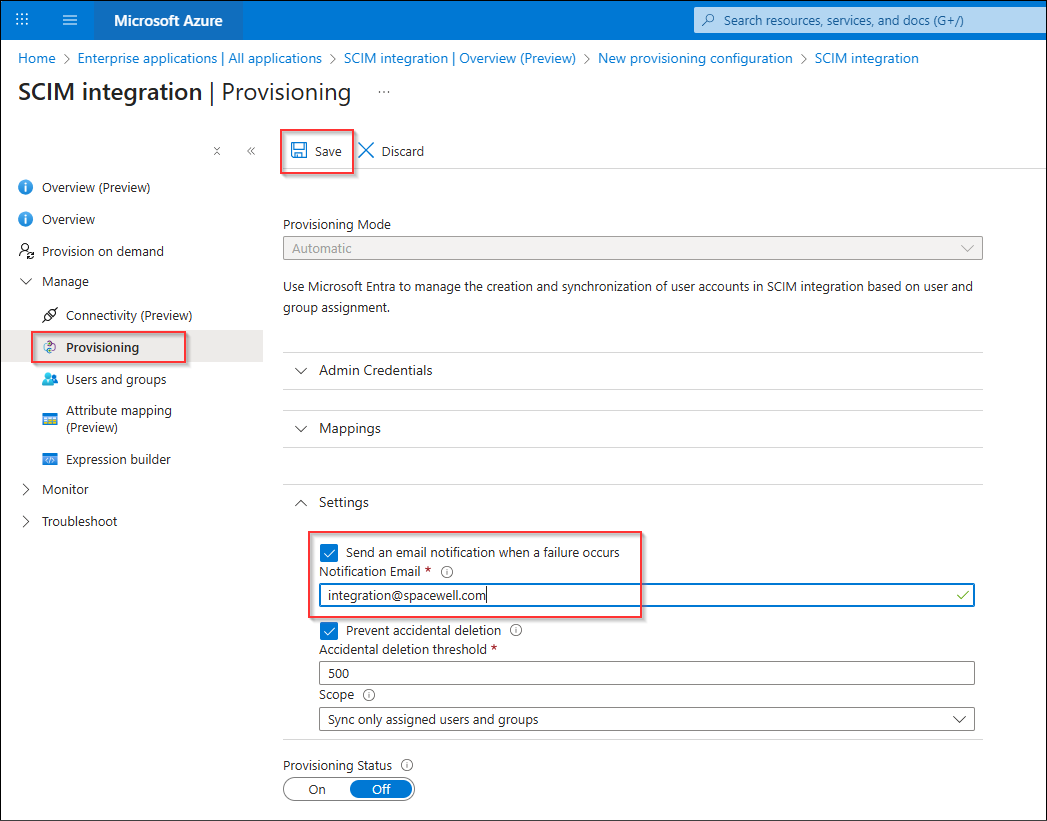
Task: Expand the Admin Credentials section
Action: tap(632, 370)
